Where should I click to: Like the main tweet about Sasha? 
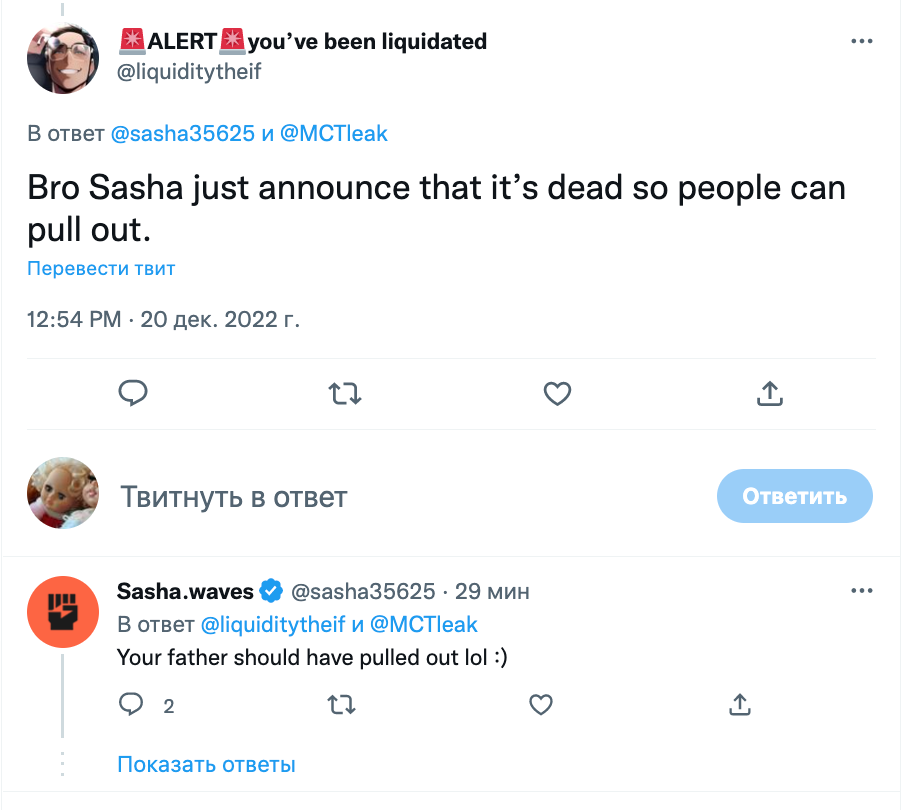tap(557, 394)
